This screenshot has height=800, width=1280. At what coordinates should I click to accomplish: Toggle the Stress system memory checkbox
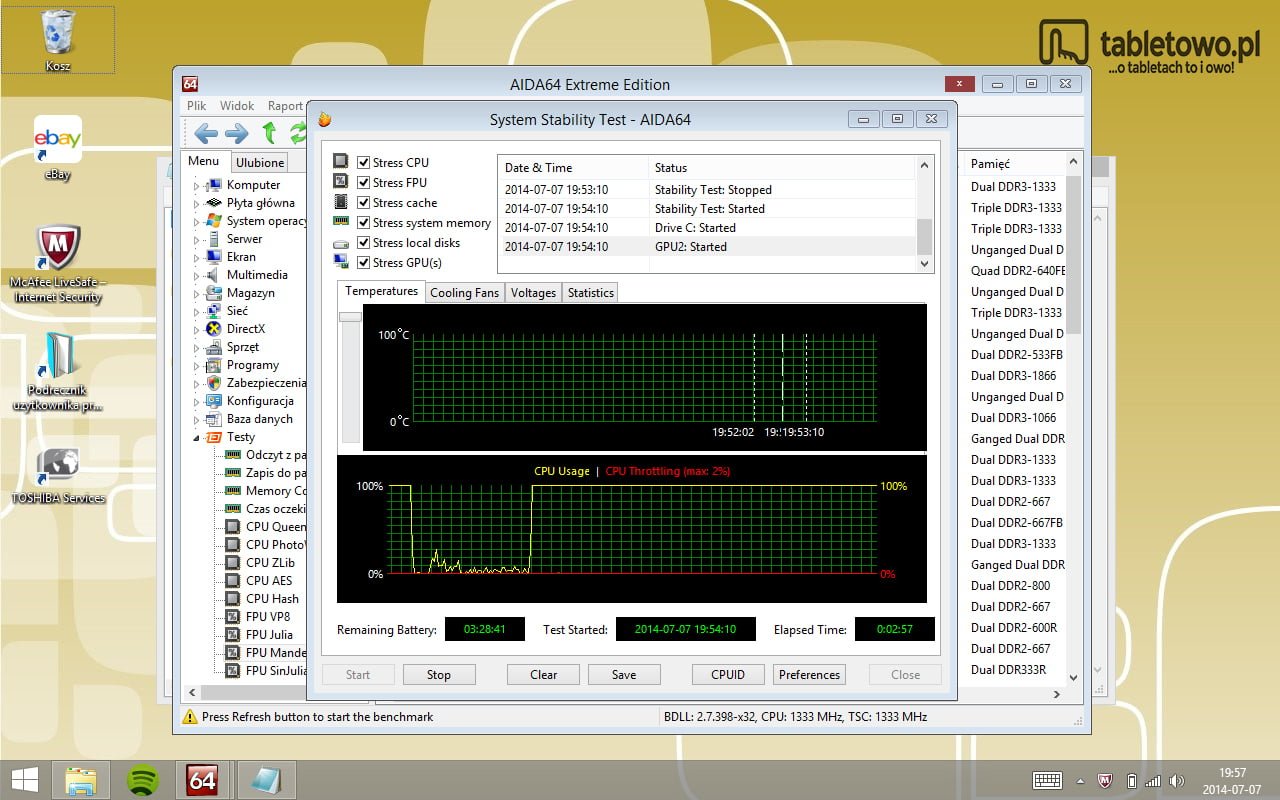tap(364, 222)
